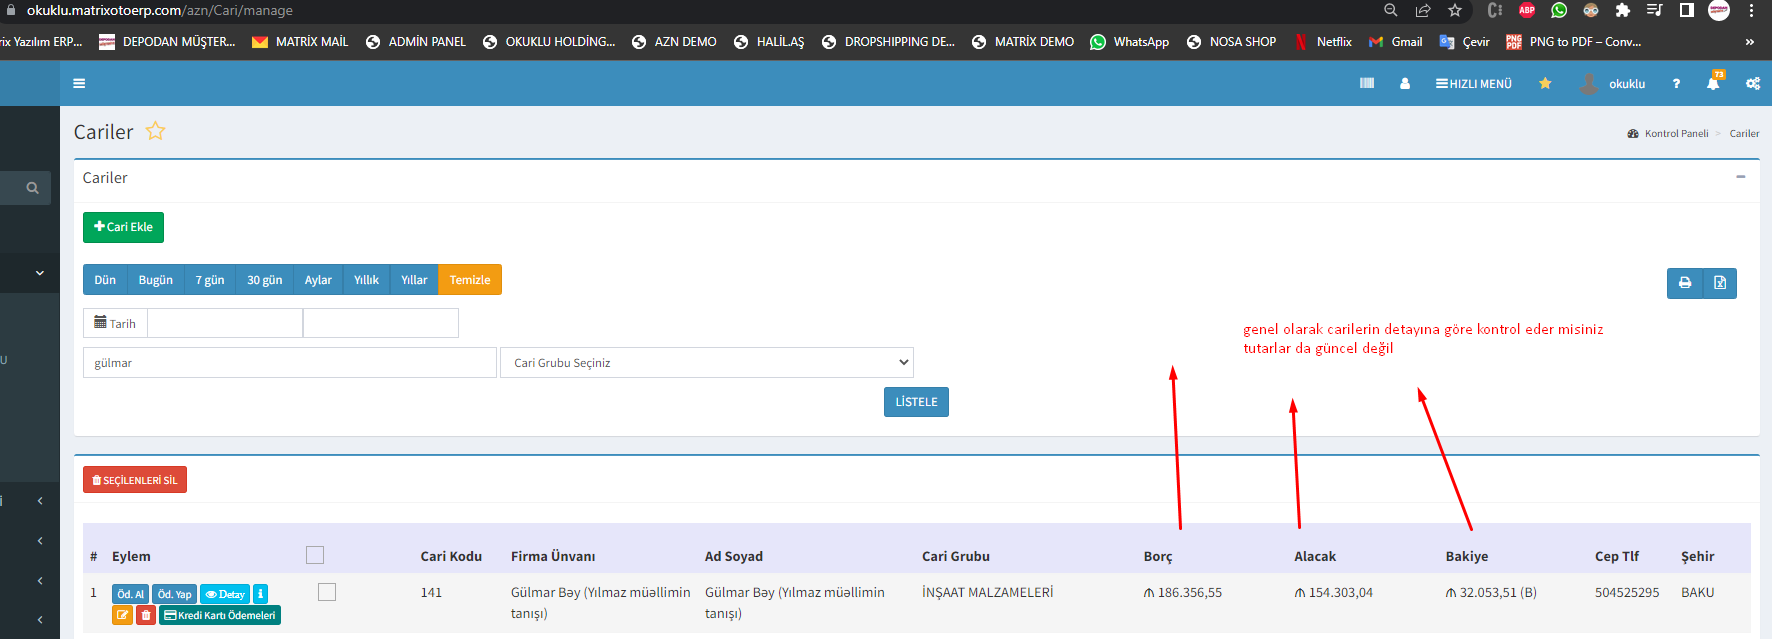Click the orange edit icon in row 1
The height and width of the screenshot is (639, 1772).
(x=122, y=615)
